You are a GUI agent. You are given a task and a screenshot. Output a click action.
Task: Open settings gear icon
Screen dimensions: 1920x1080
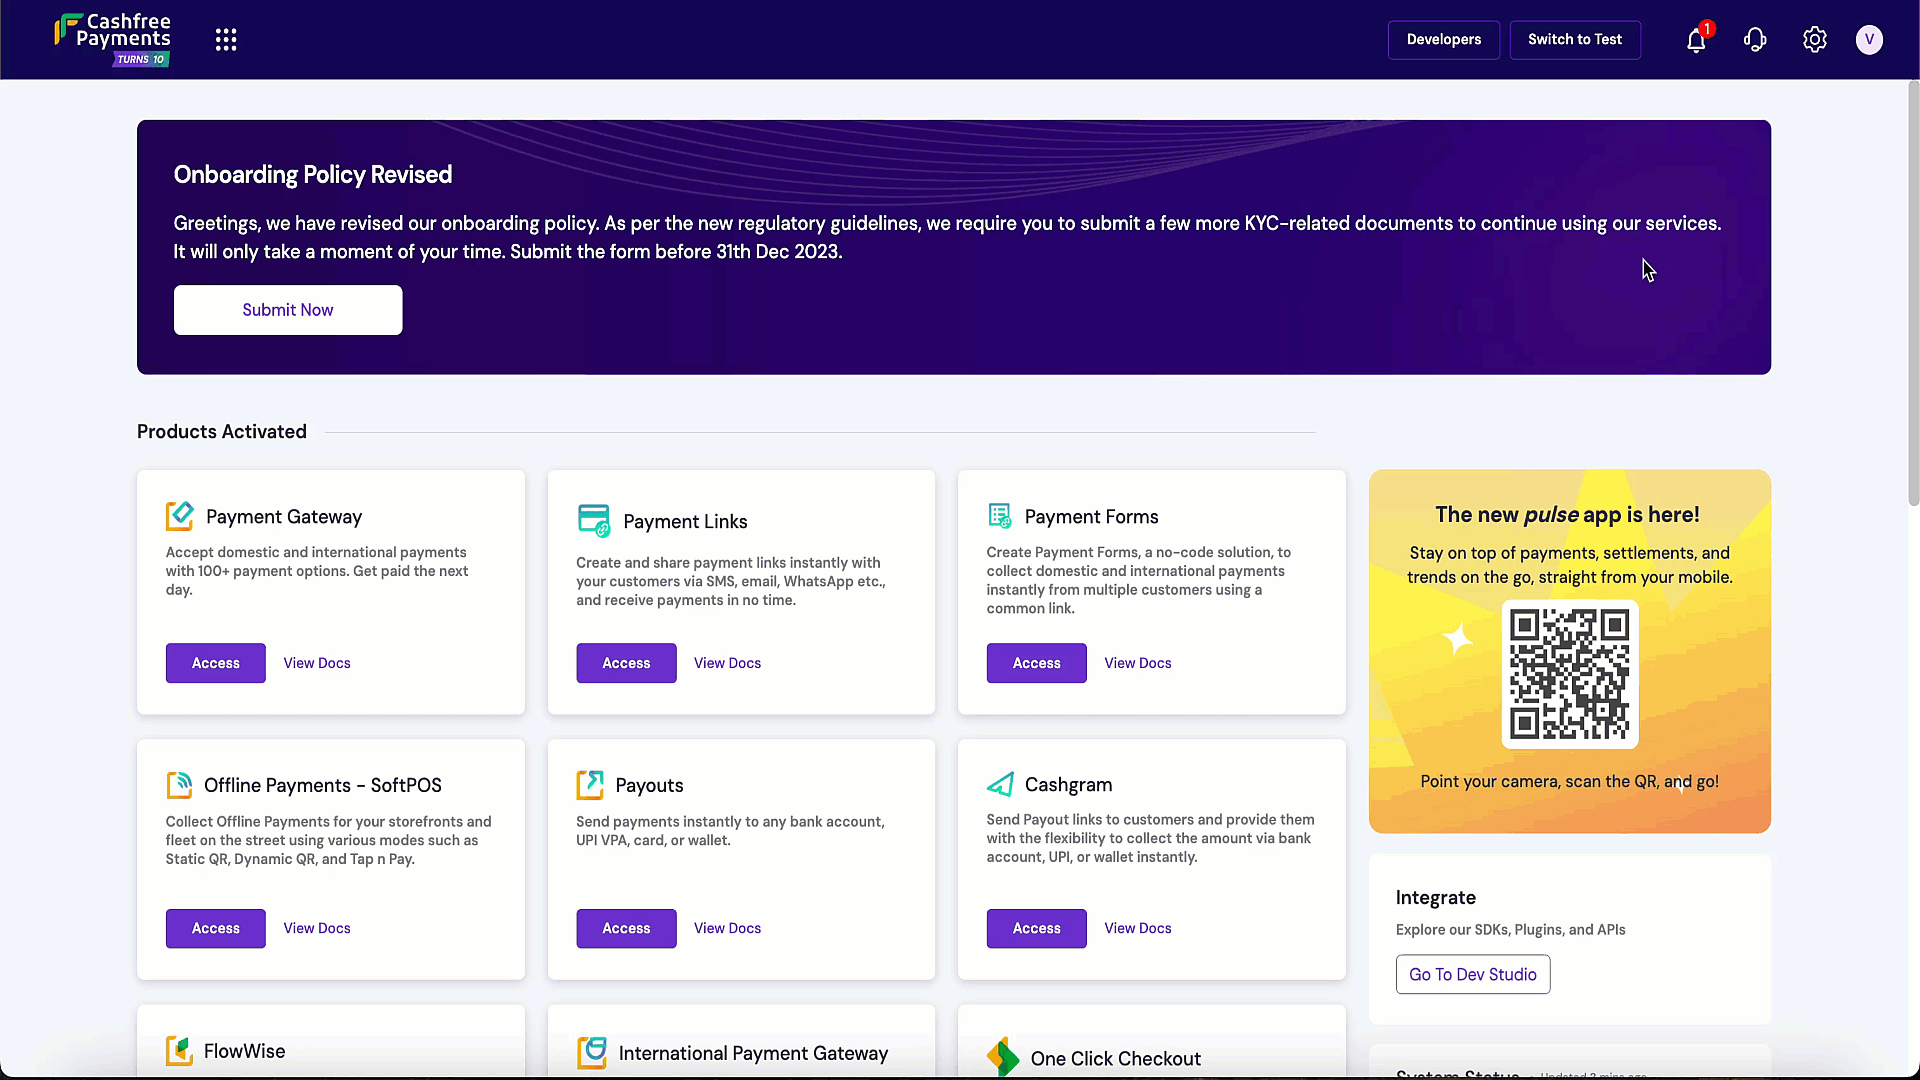(x=1814, y=40)
